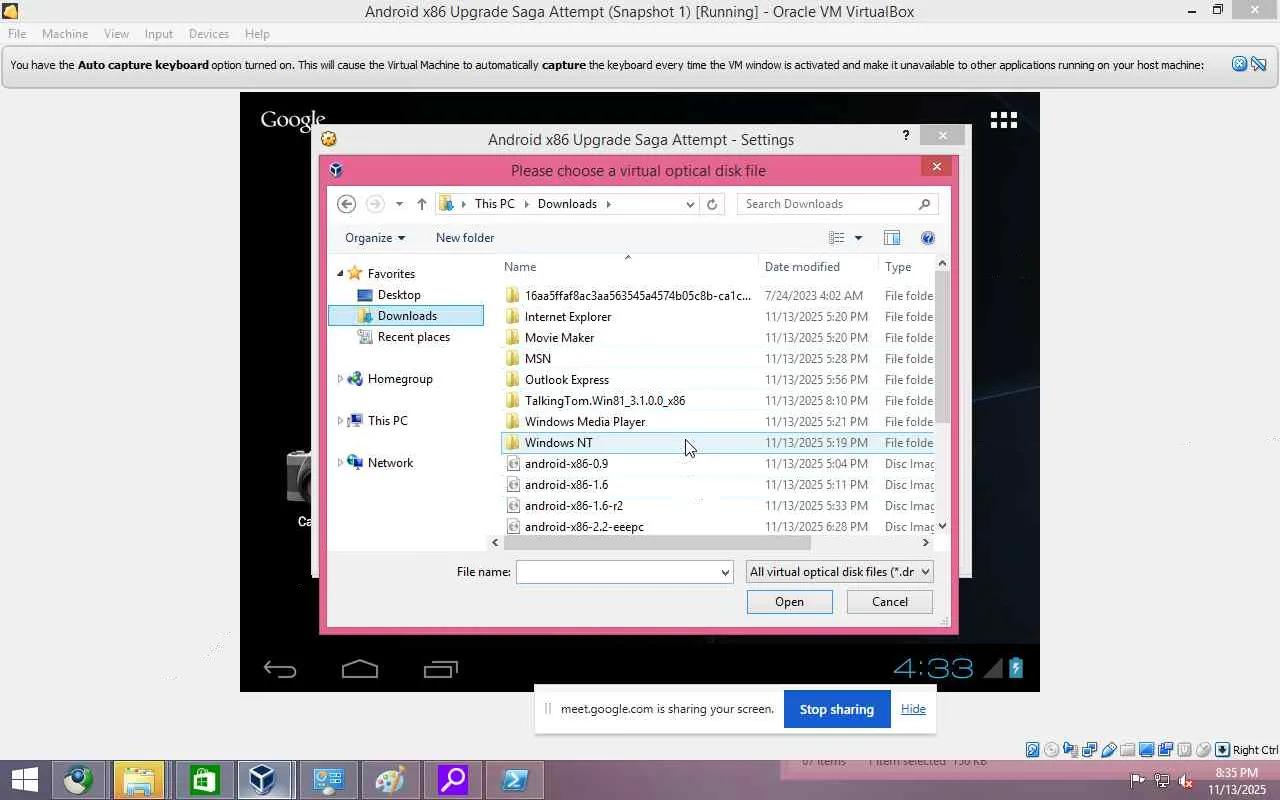Change the file view layout icon
1280x800 pixels.
coord(837,238)
